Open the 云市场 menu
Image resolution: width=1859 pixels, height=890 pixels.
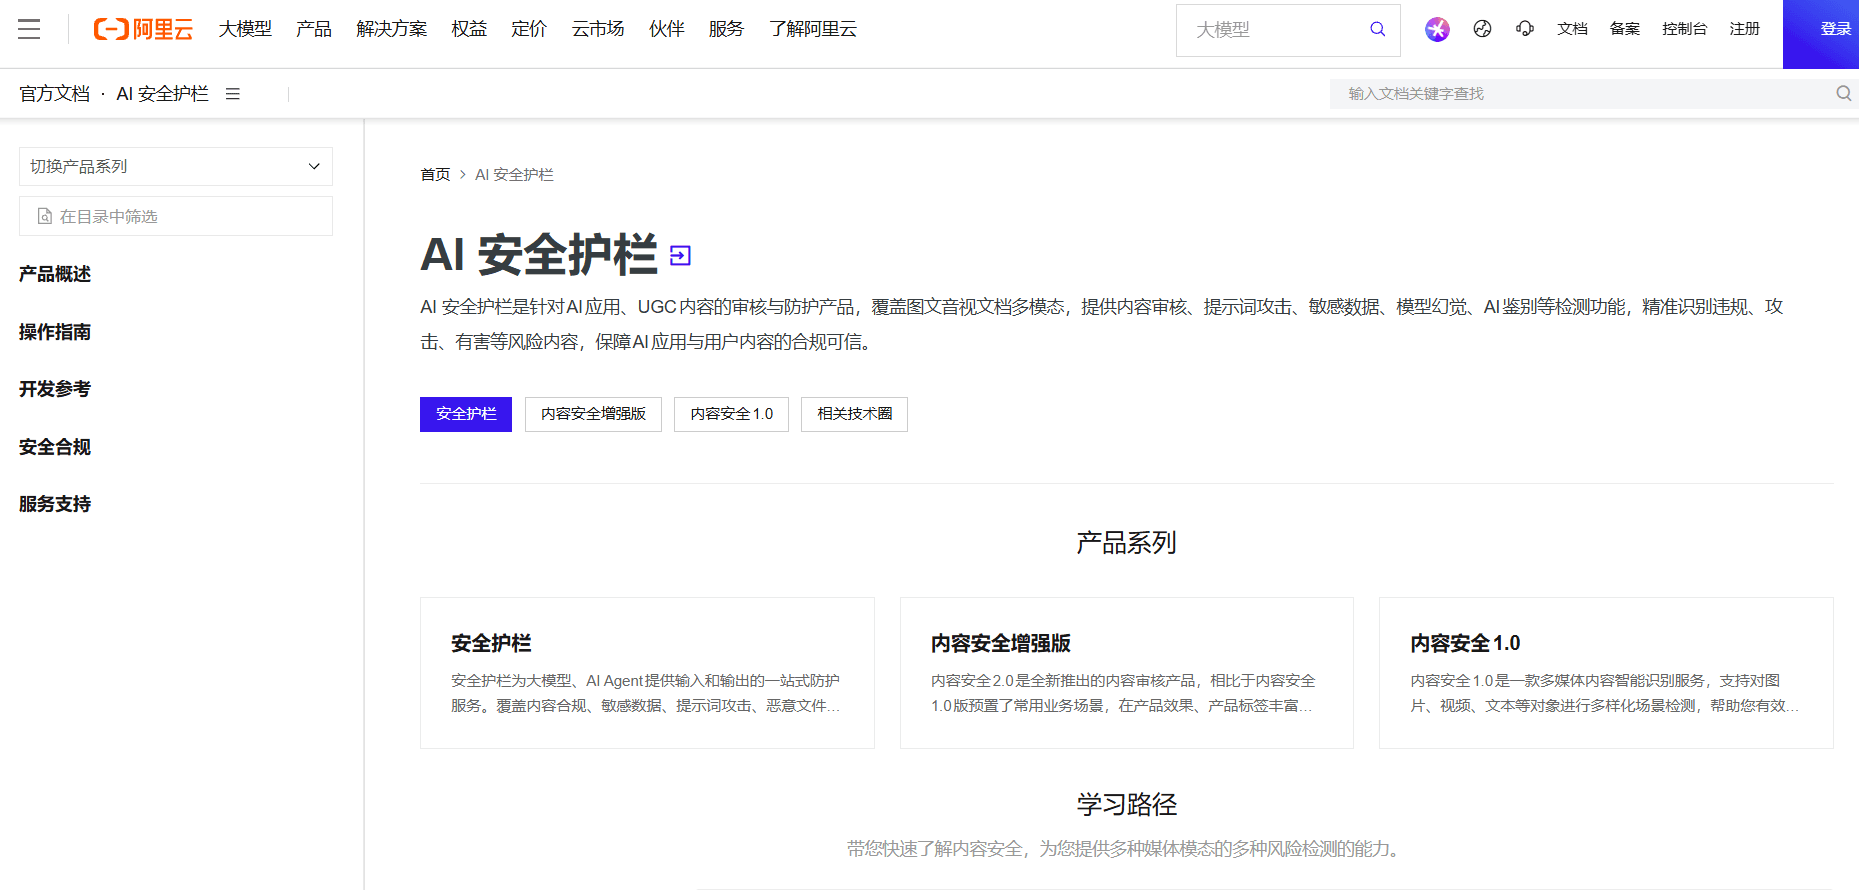click(598, 29)
